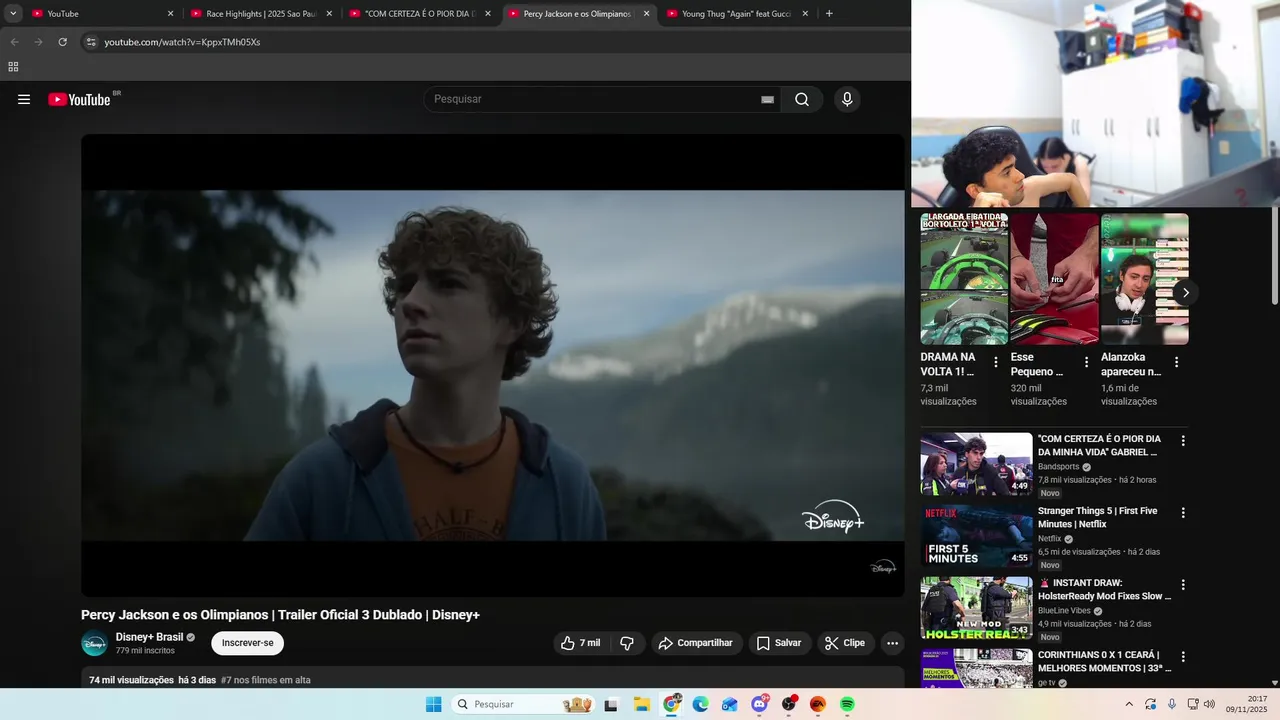This screenshot has height=720, width=1280.
Task: Open options for INSTANT DRAW HolsterReady video
Action: click(x=1183, y=585)
